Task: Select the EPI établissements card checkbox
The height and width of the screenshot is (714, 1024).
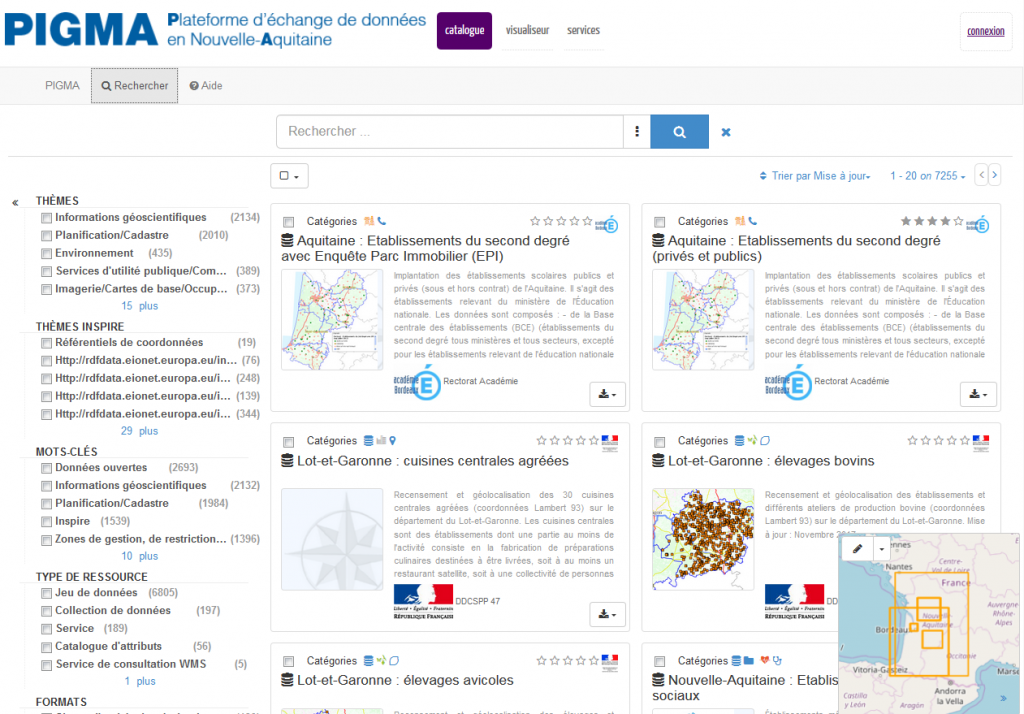Action: 289,222
